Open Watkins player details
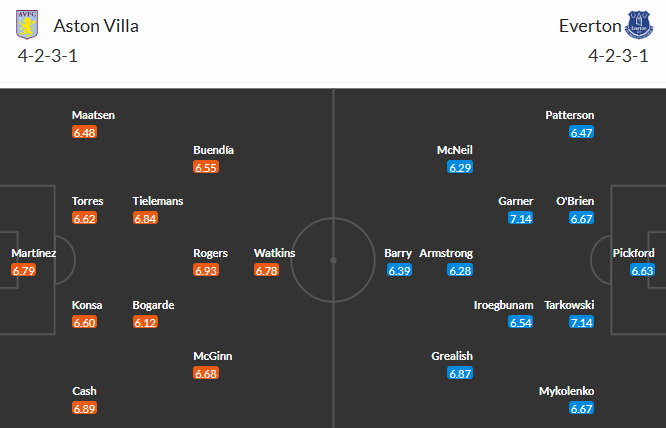Viewport: 666px width, 428px height. coord(274,253)
